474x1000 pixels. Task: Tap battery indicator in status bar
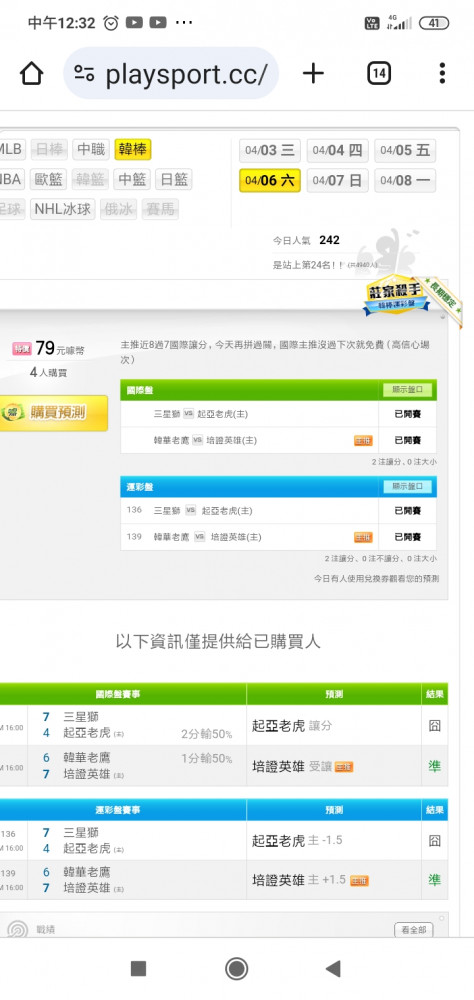click(434, 23)
